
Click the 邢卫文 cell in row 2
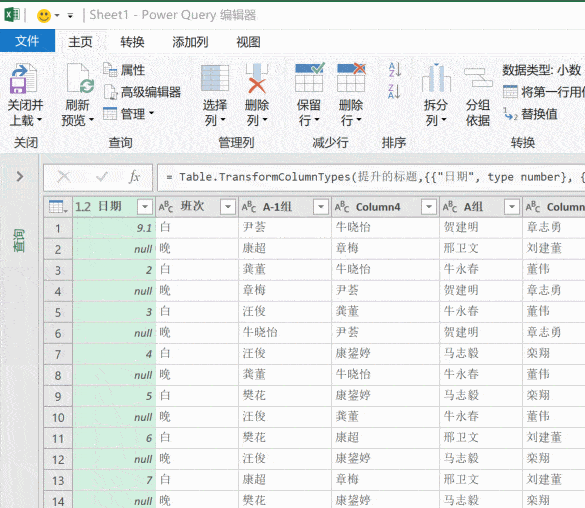coord(481,249)
